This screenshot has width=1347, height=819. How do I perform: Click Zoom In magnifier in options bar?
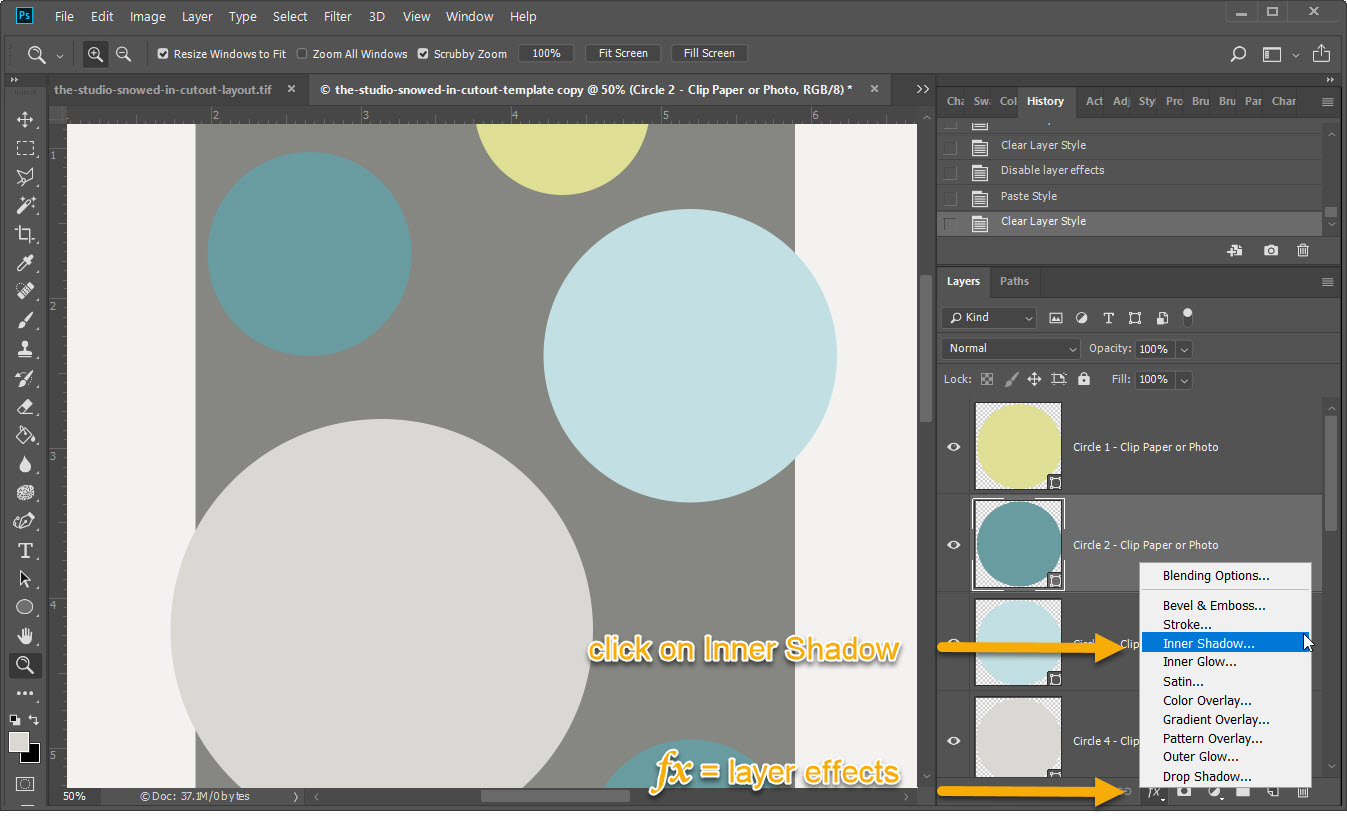[x=95, y=54]
